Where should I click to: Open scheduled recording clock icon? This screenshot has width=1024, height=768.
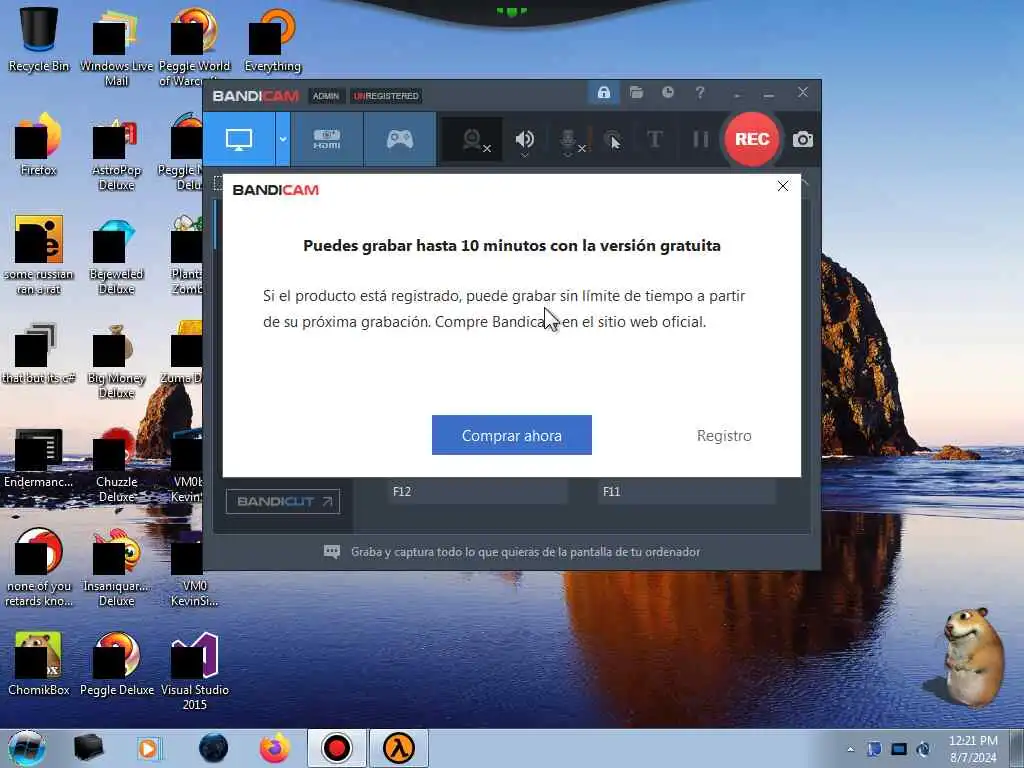[667, 93]
